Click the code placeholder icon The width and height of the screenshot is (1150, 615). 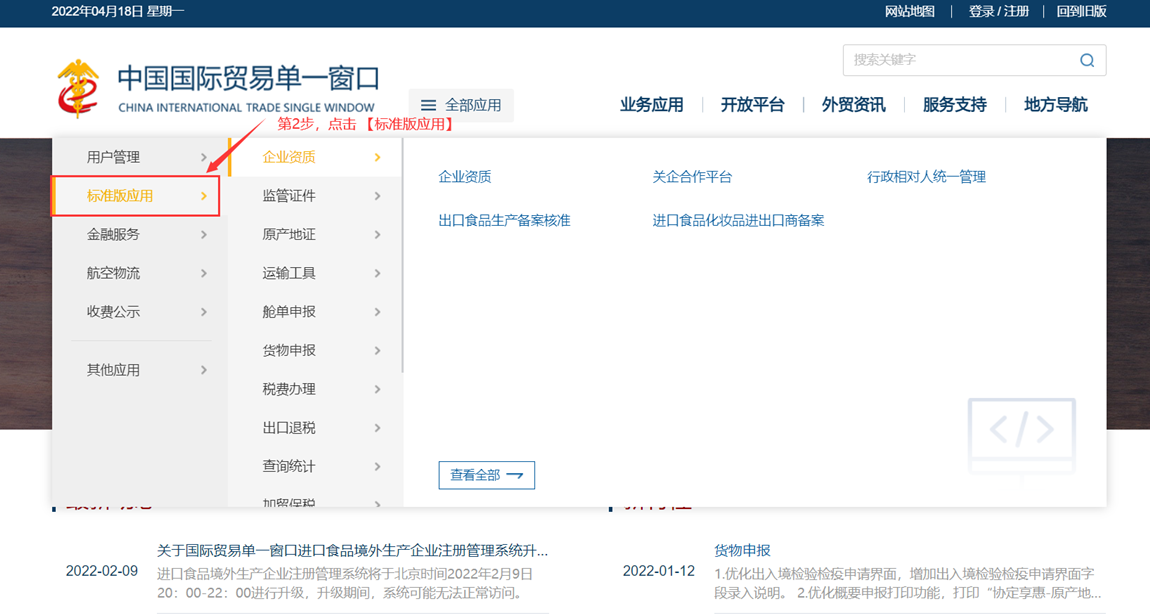(1021, 430)
